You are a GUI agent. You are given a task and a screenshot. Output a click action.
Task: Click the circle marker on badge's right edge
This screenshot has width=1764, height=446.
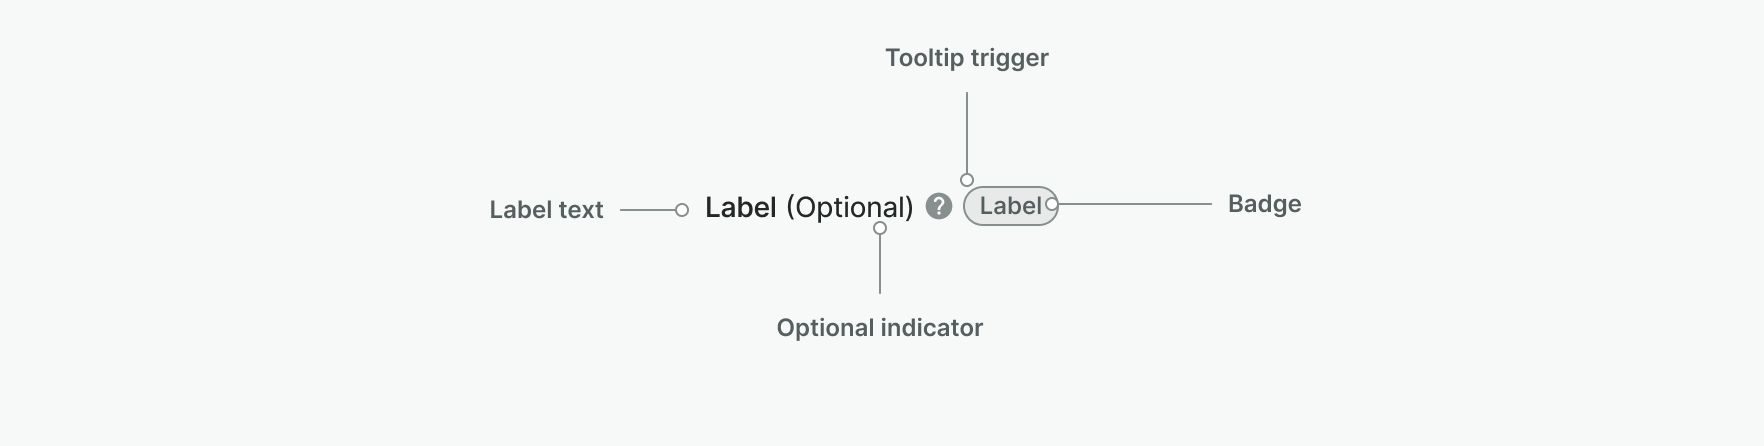(x=1051, y=204)
